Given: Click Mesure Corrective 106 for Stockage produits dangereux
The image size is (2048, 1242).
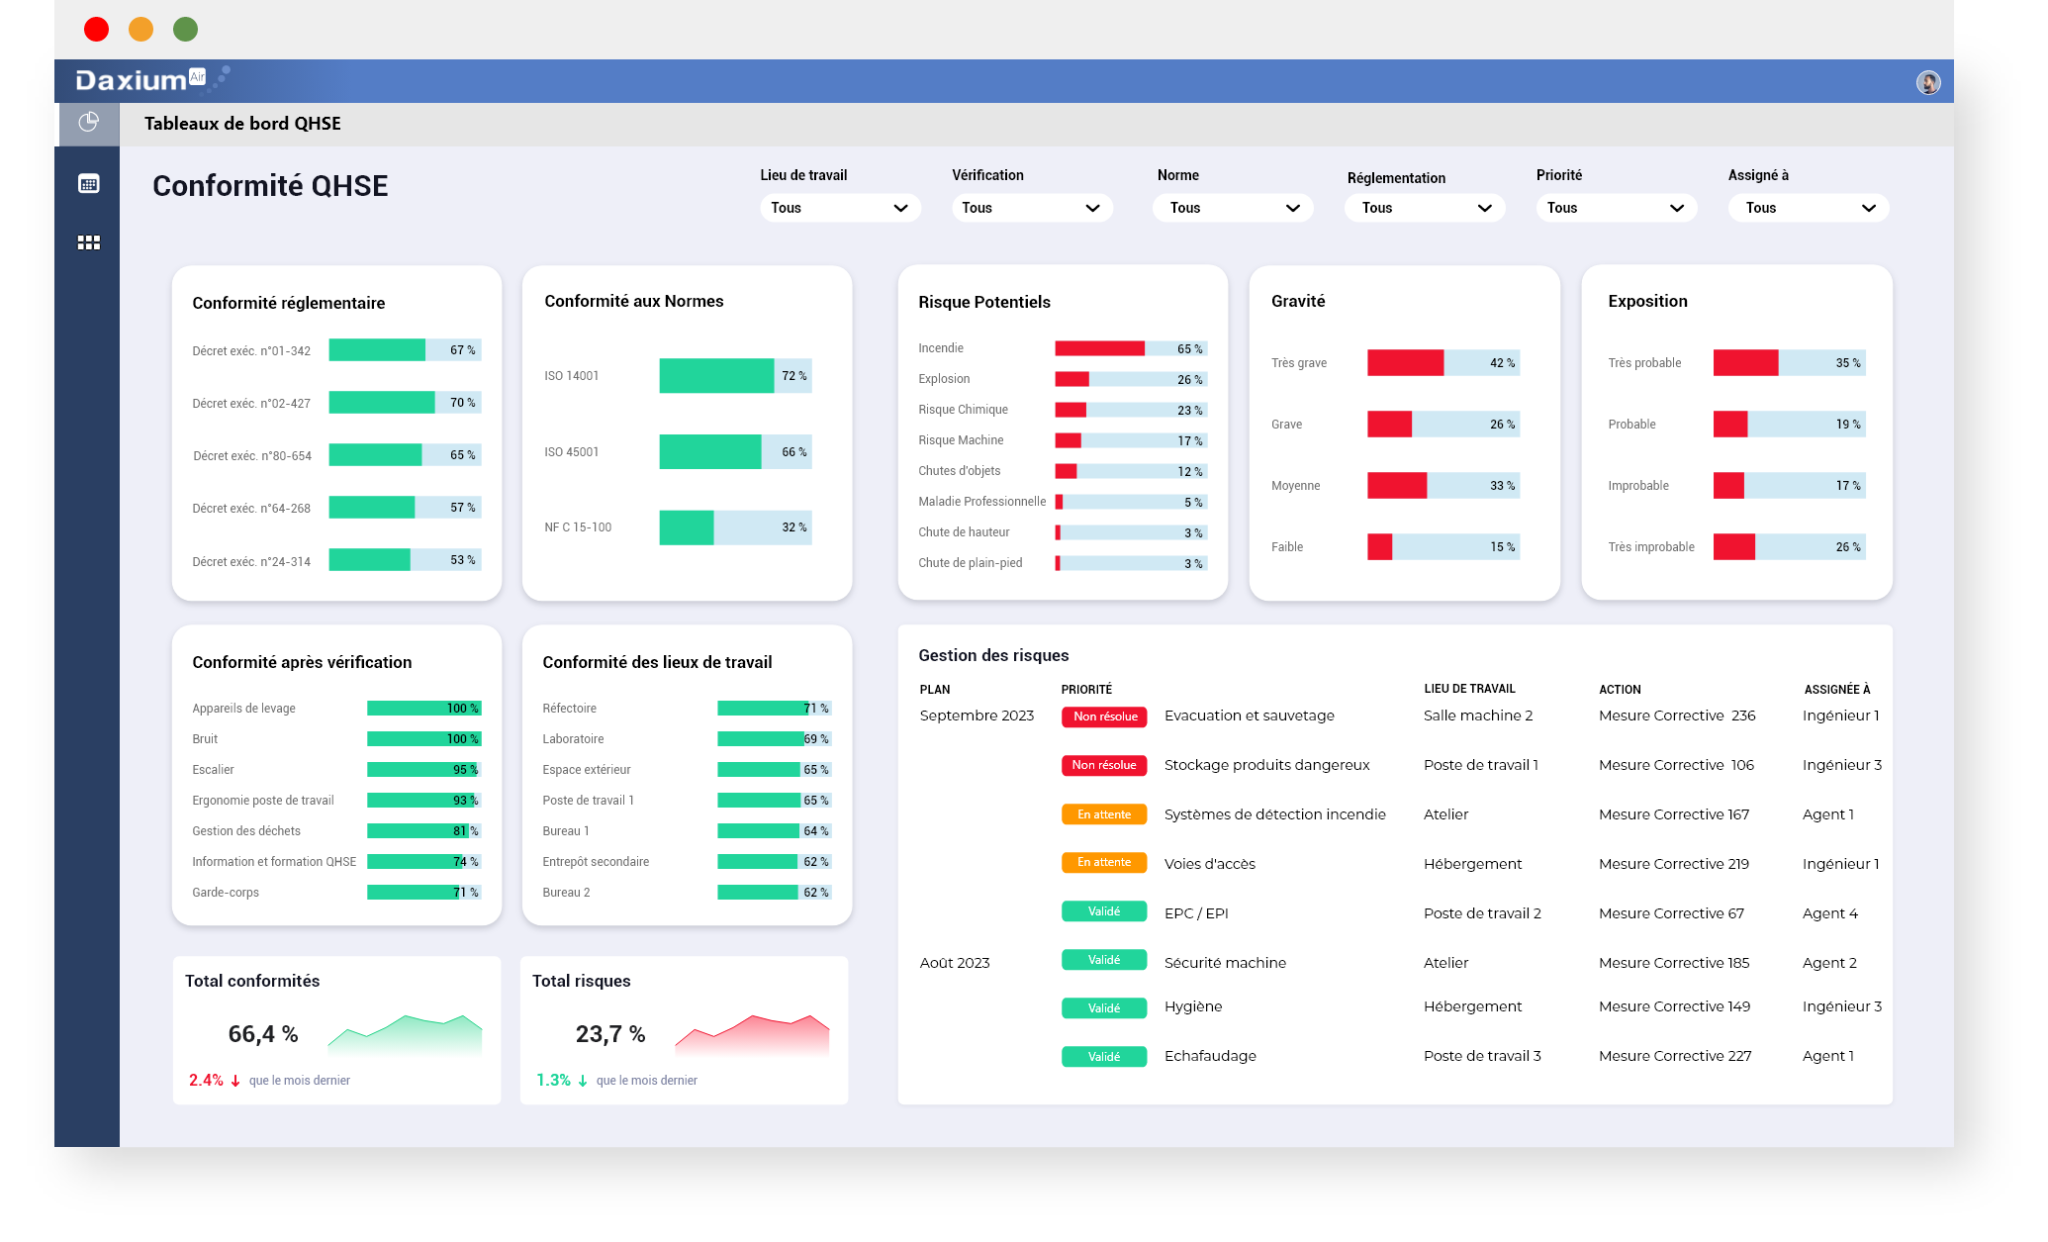Looking at the screenshot, I should click(1675, 764).
